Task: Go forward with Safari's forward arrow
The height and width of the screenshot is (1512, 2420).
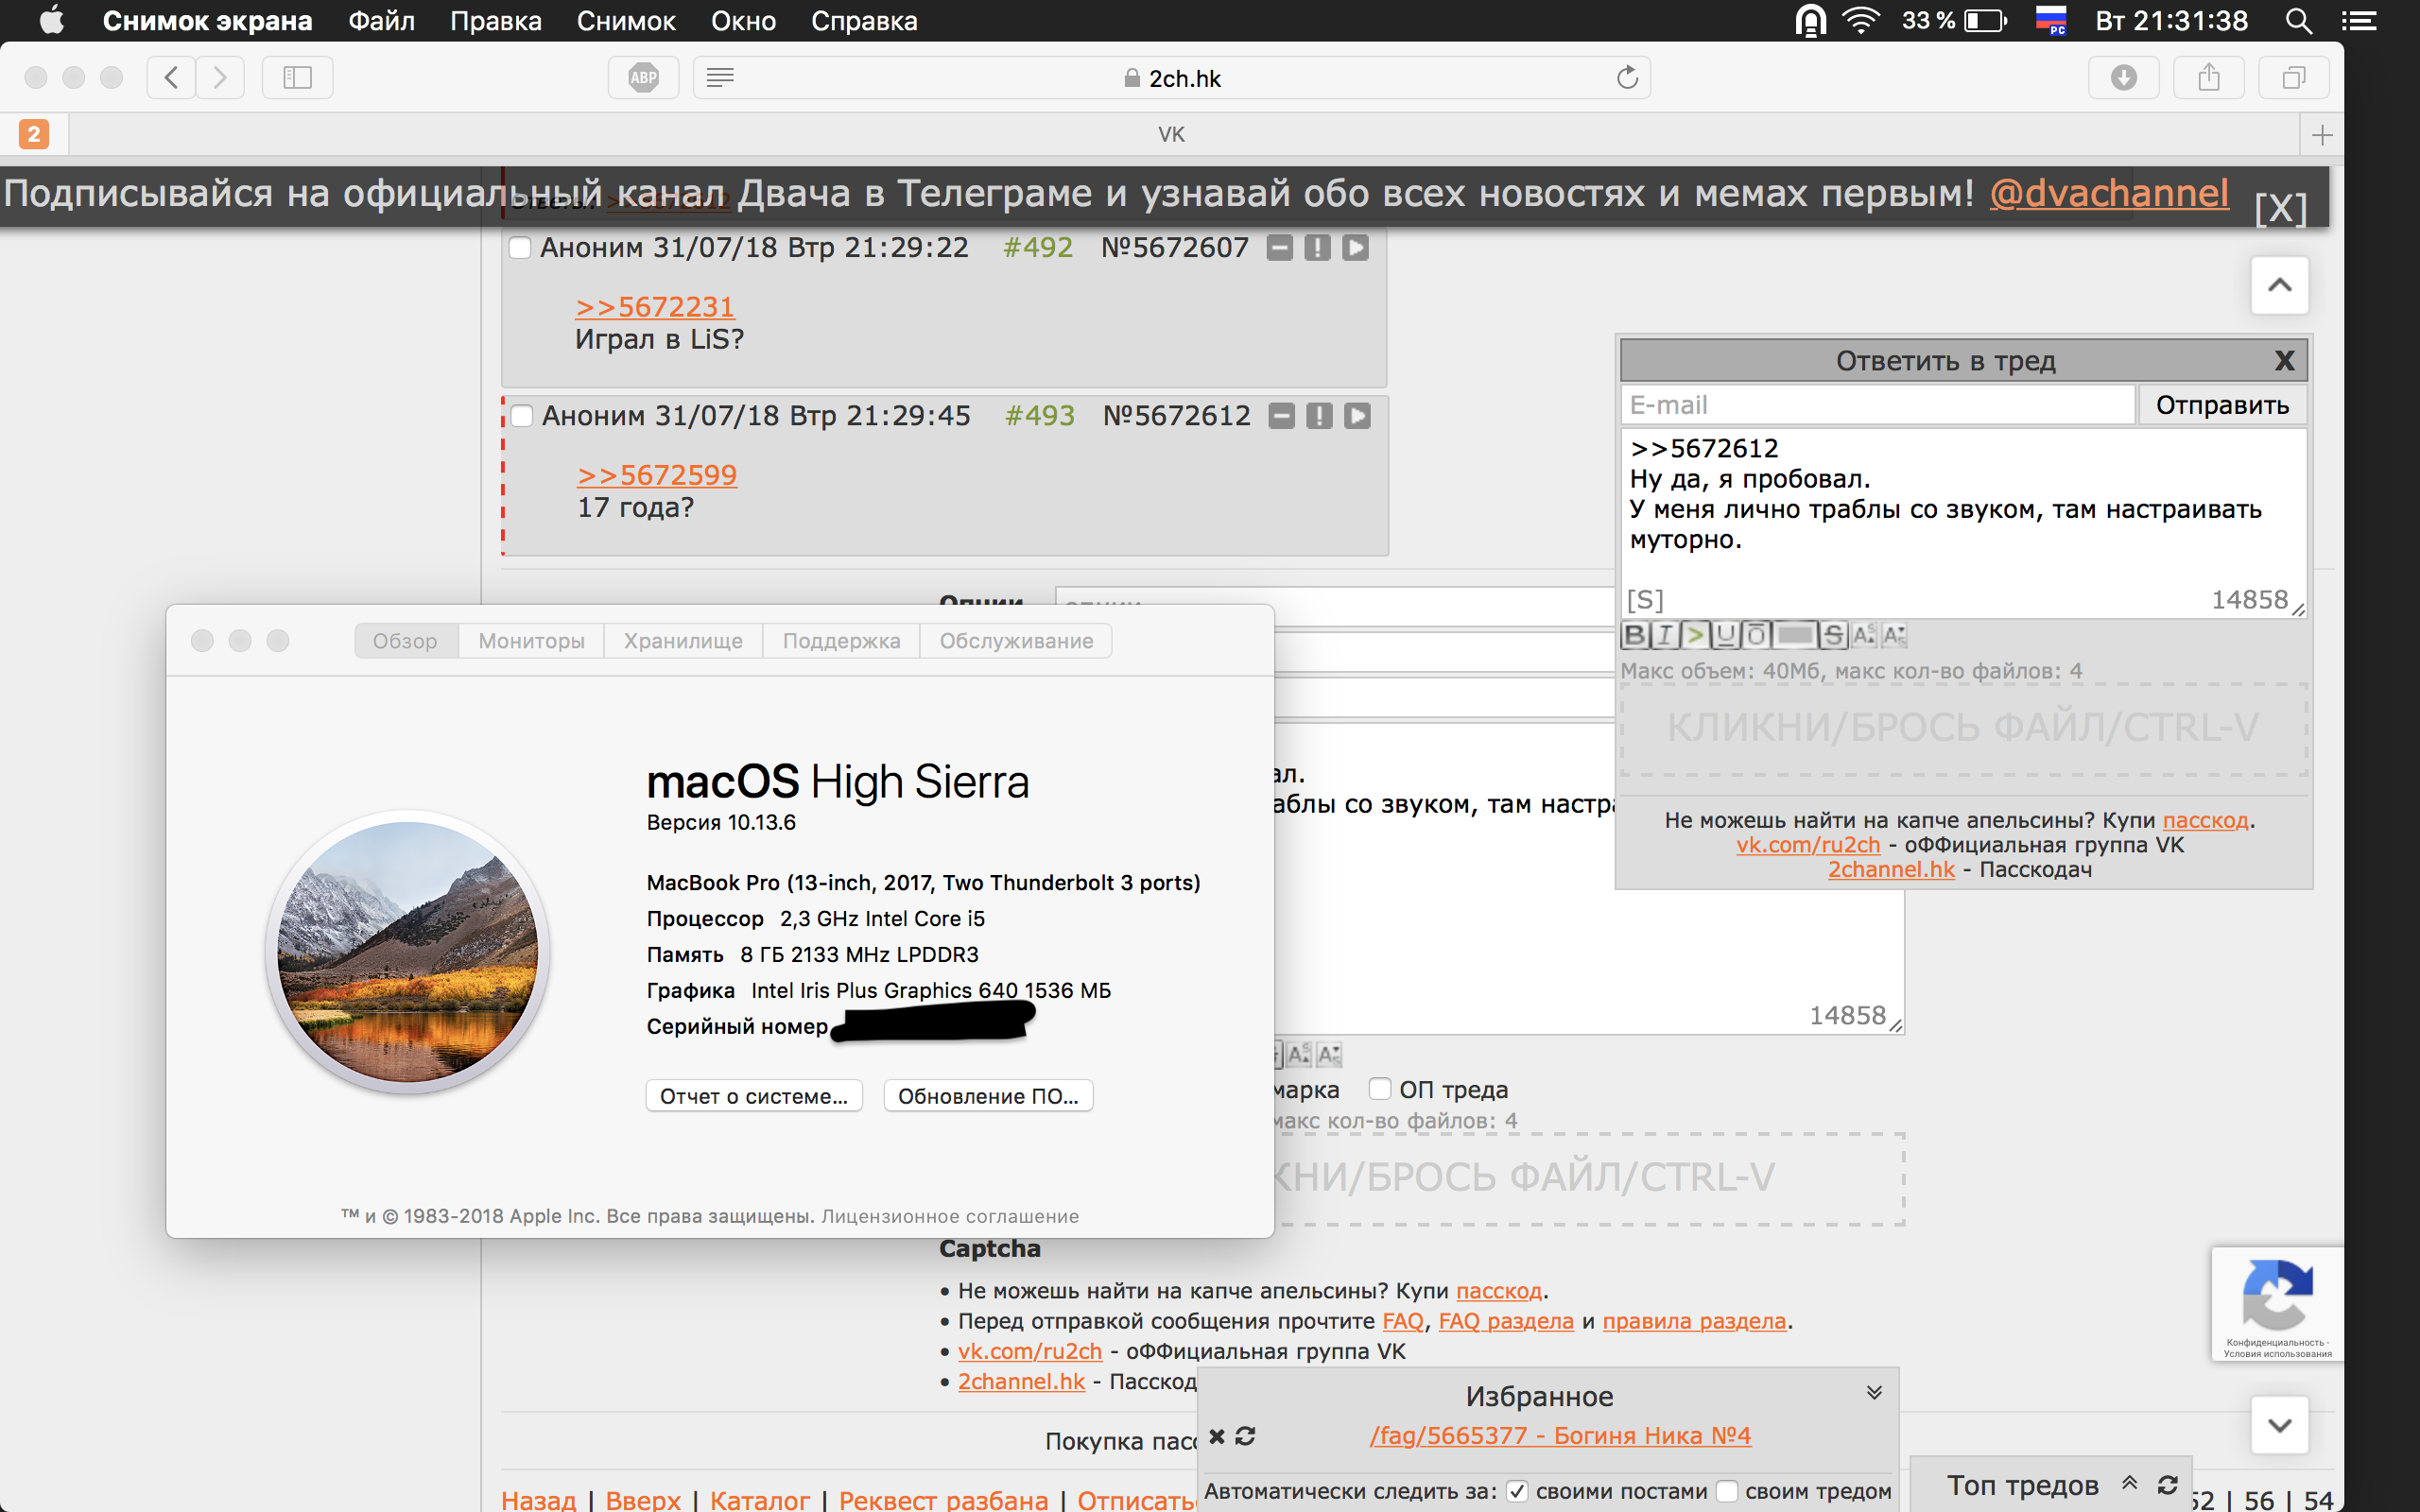Action: tap(220, 77)
